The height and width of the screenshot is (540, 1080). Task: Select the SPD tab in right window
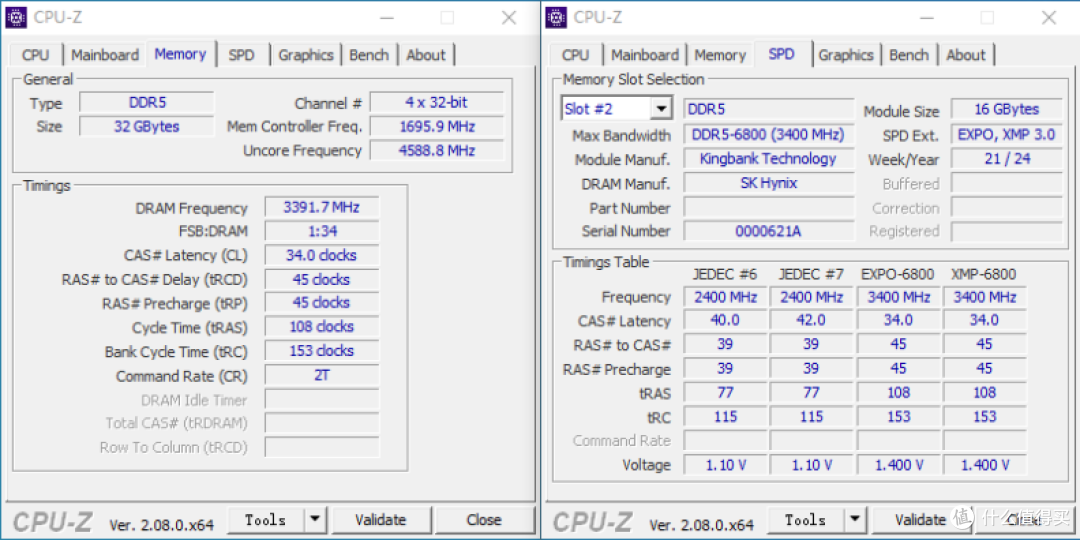[x=781, y=54]
